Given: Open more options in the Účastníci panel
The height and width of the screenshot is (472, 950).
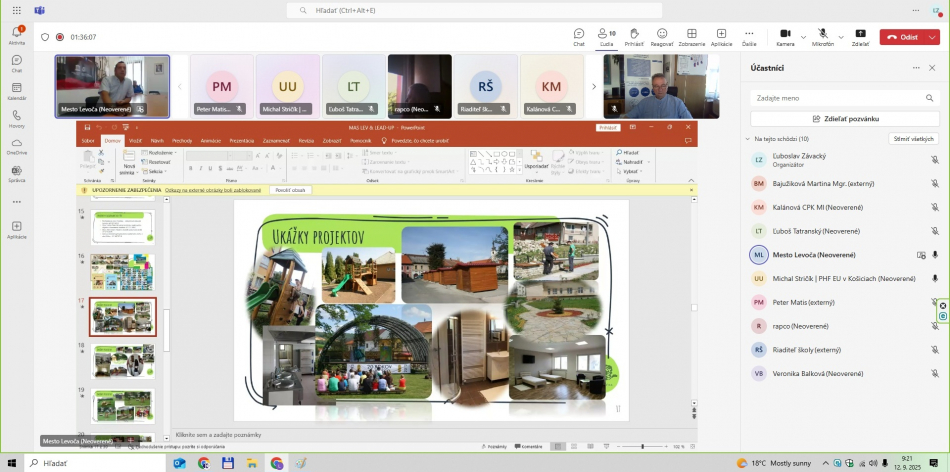Looking at the screenshot, I should (914, 68).
